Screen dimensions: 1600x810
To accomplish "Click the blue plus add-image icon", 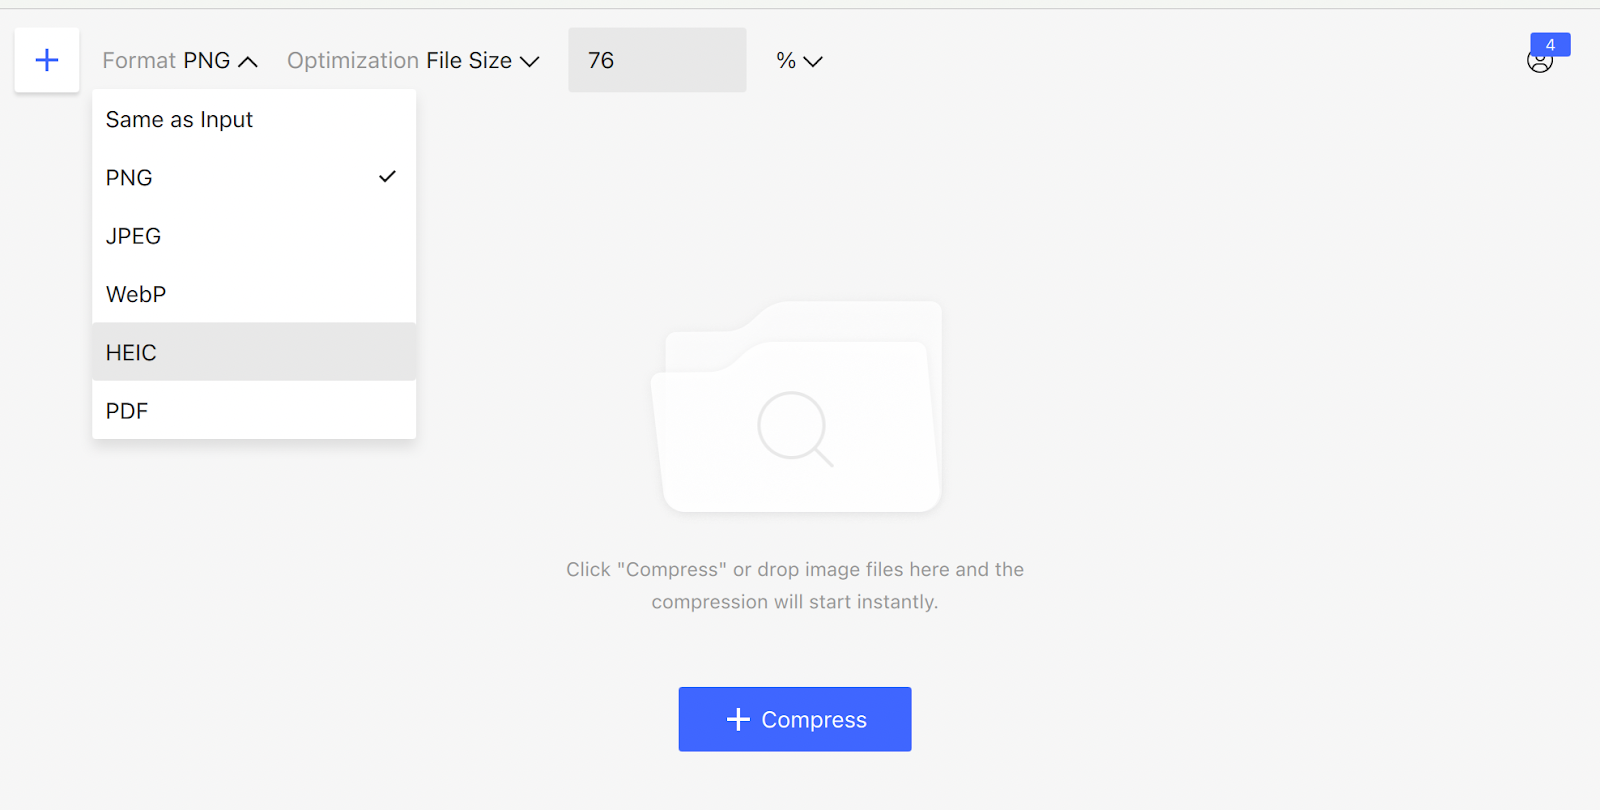I will (47, 60).
